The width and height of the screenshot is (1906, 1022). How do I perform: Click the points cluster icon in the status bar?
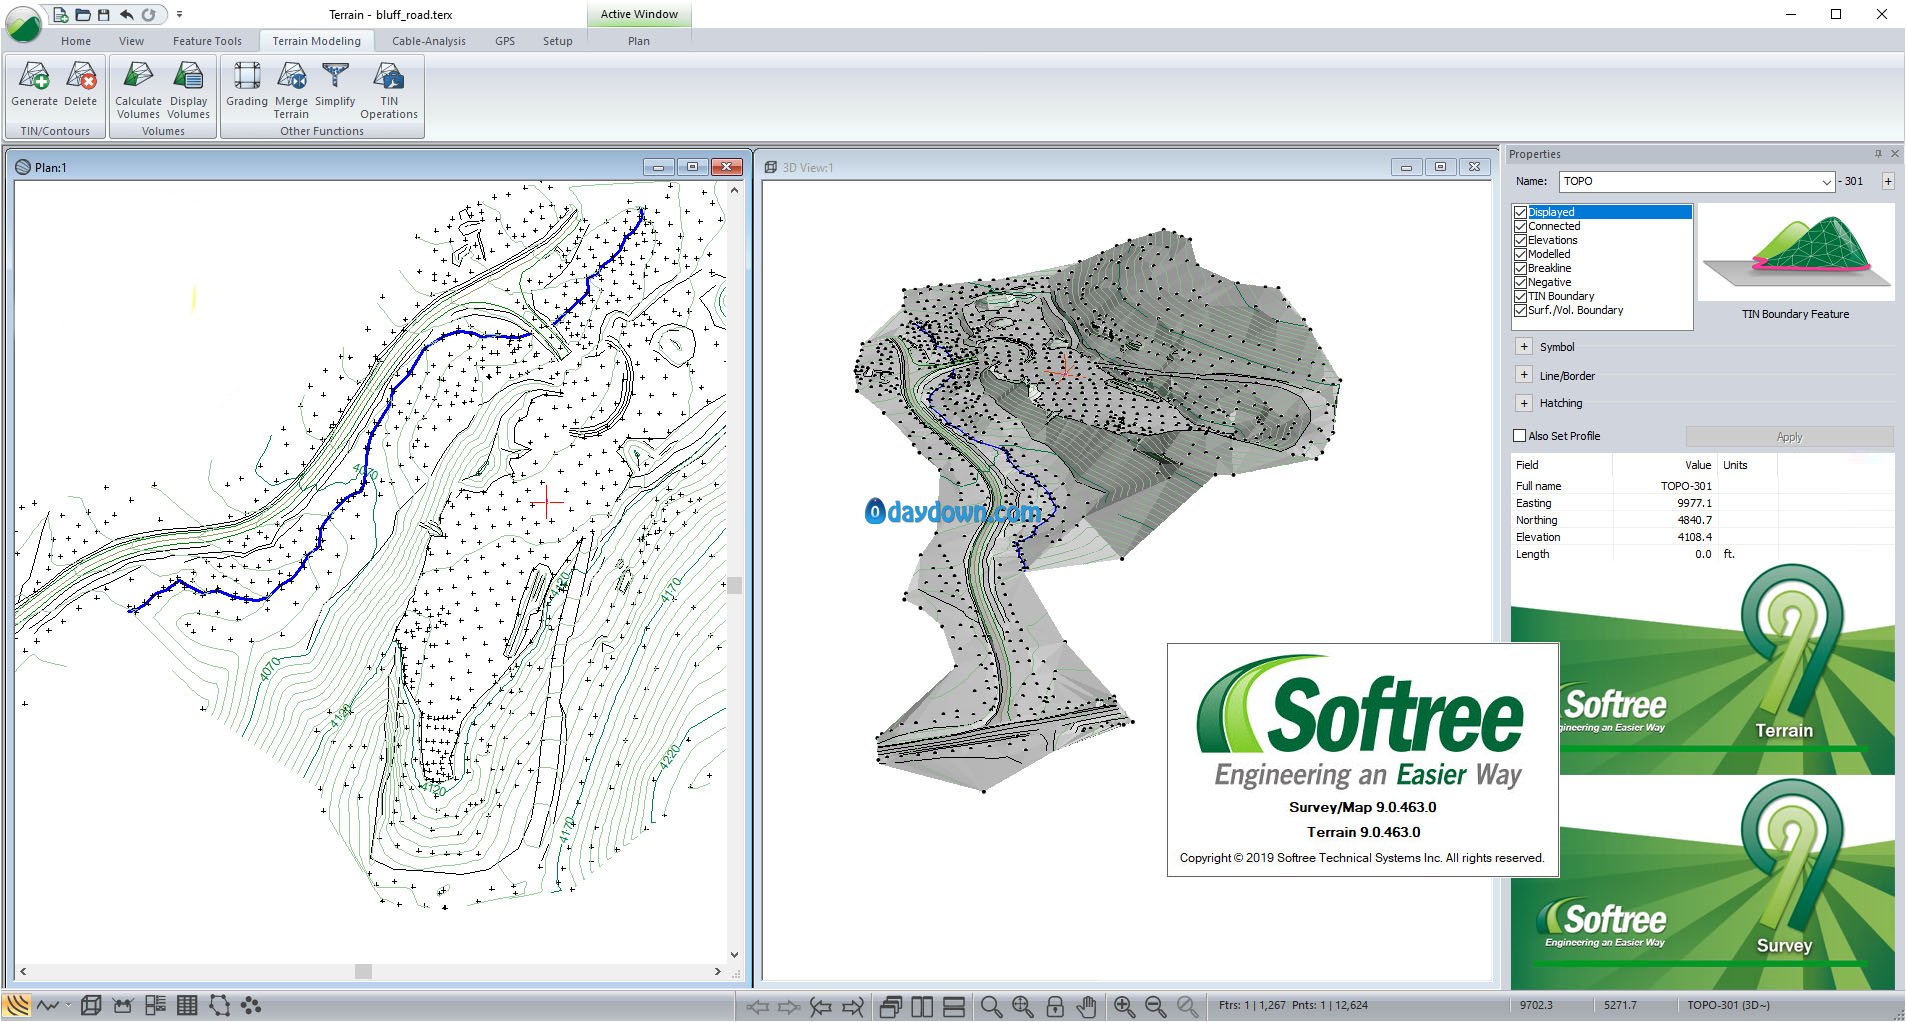point(250,1006)
